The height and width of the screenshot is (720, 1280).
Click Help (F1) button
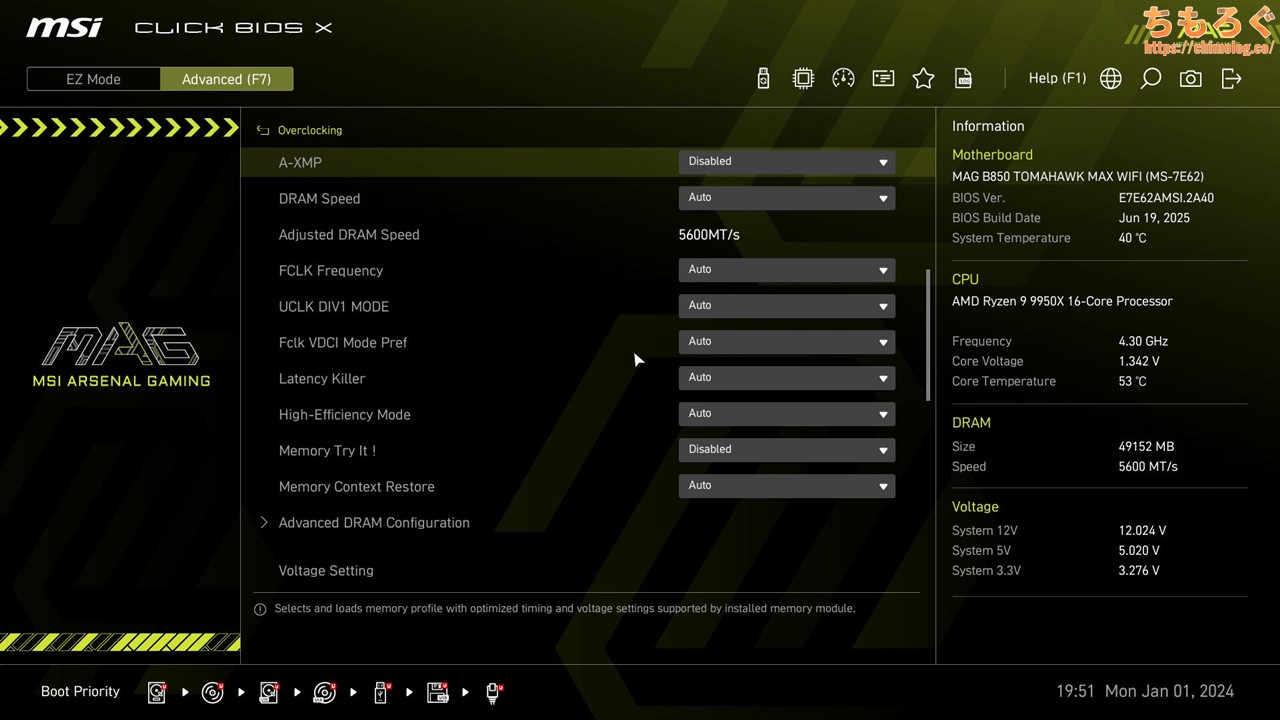1057,78
